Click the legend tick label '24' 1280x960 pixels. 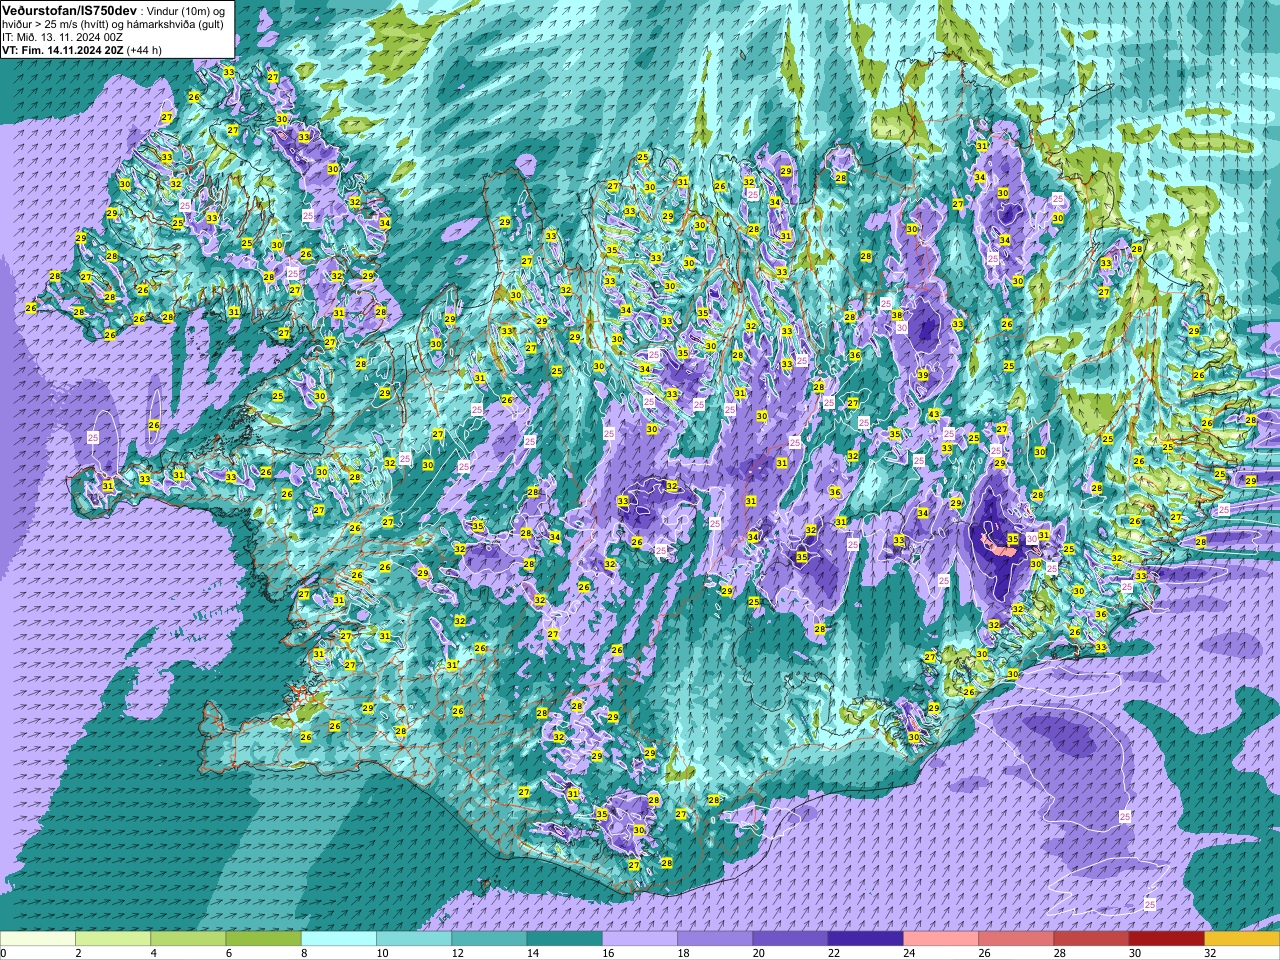pos(908,953)
